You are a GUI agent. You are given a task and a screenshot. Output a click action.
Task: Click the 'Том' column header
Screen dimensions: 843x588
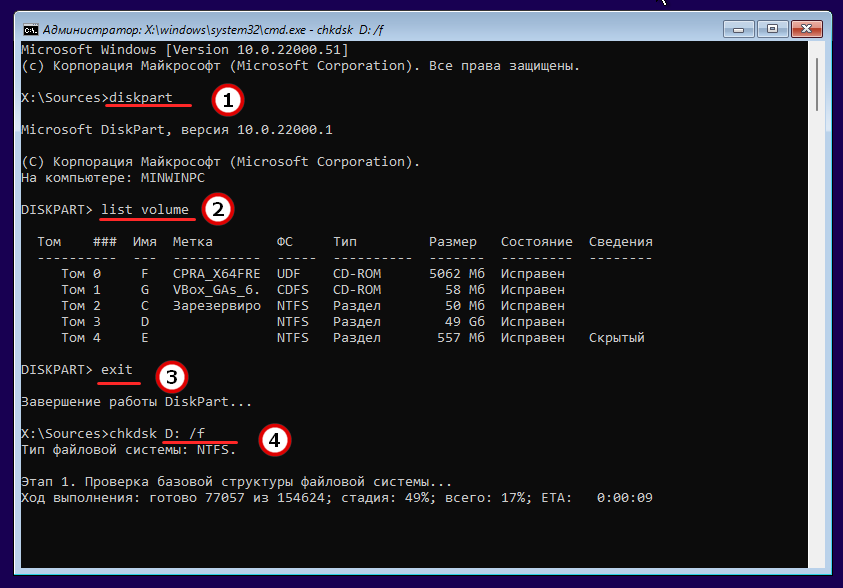click(49, 242)
